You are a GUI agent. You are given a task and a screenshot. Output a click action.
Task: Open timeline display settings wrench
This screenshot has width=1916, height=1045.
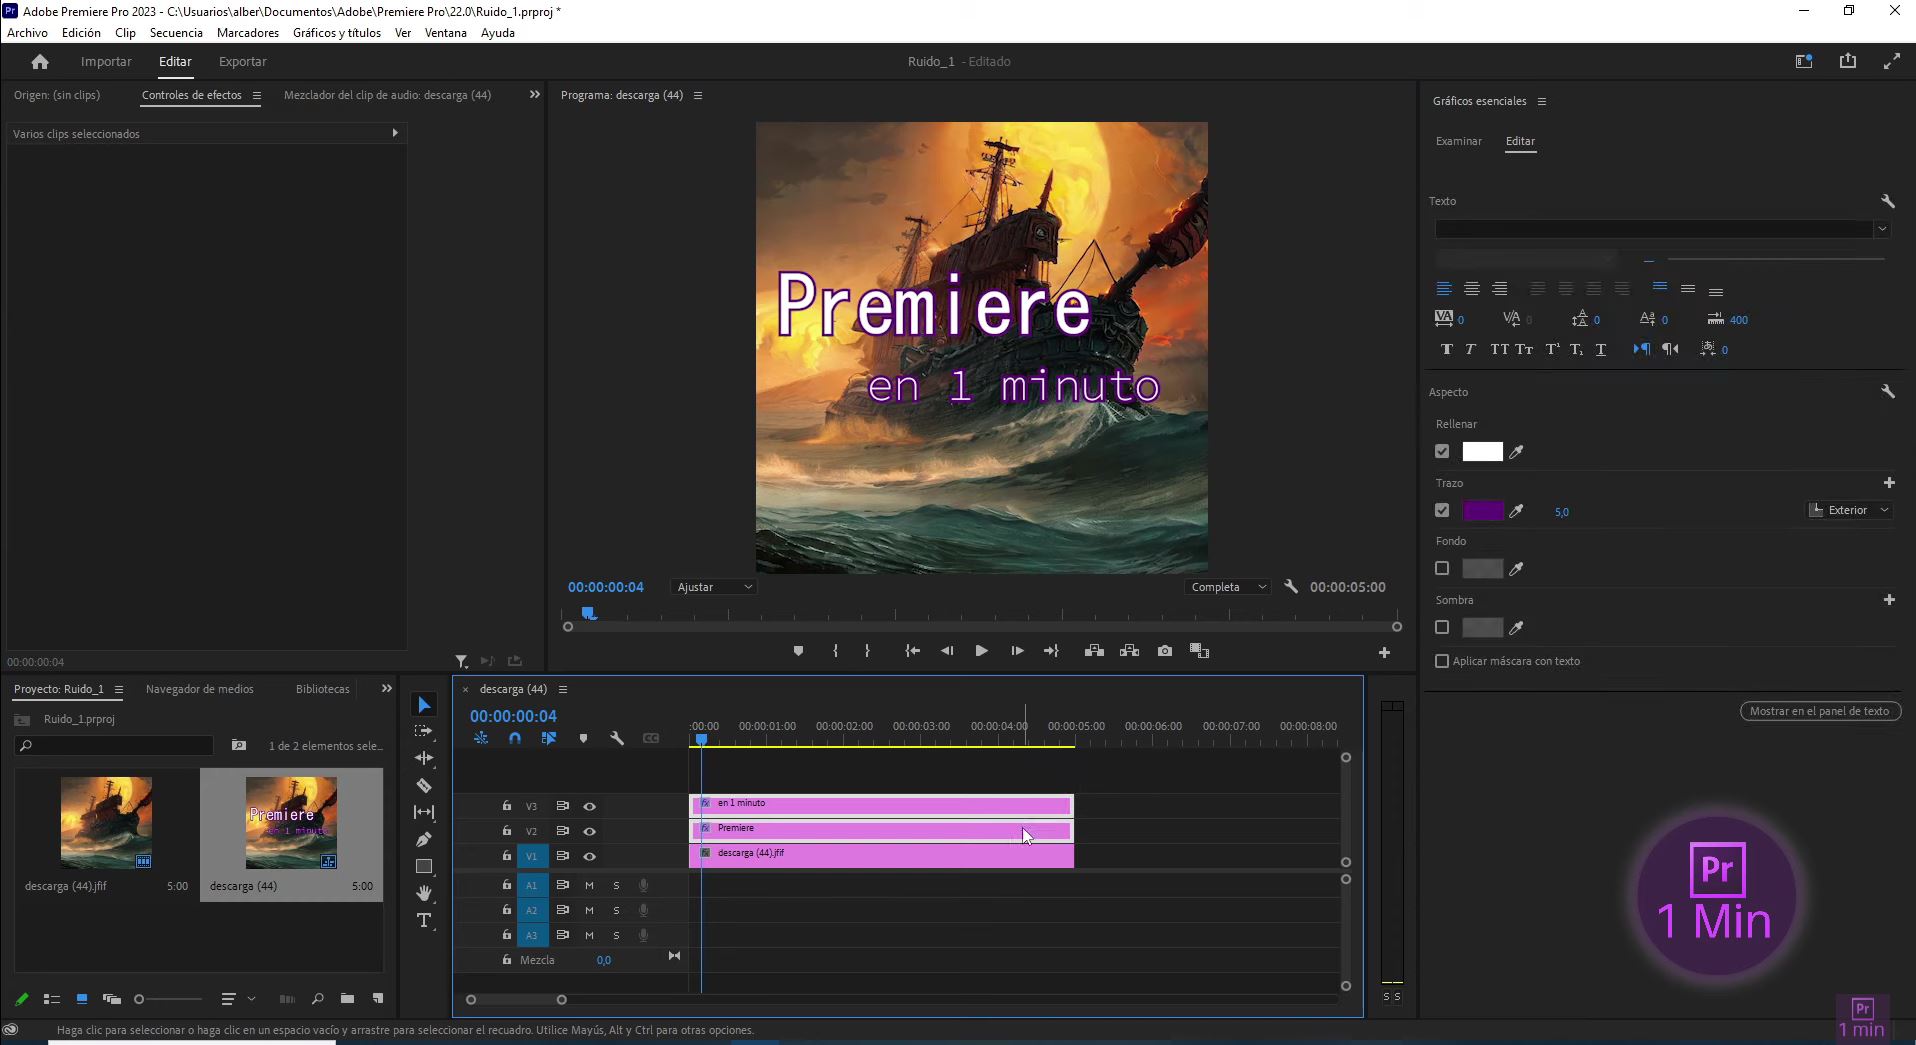click(x=617, y=738)
